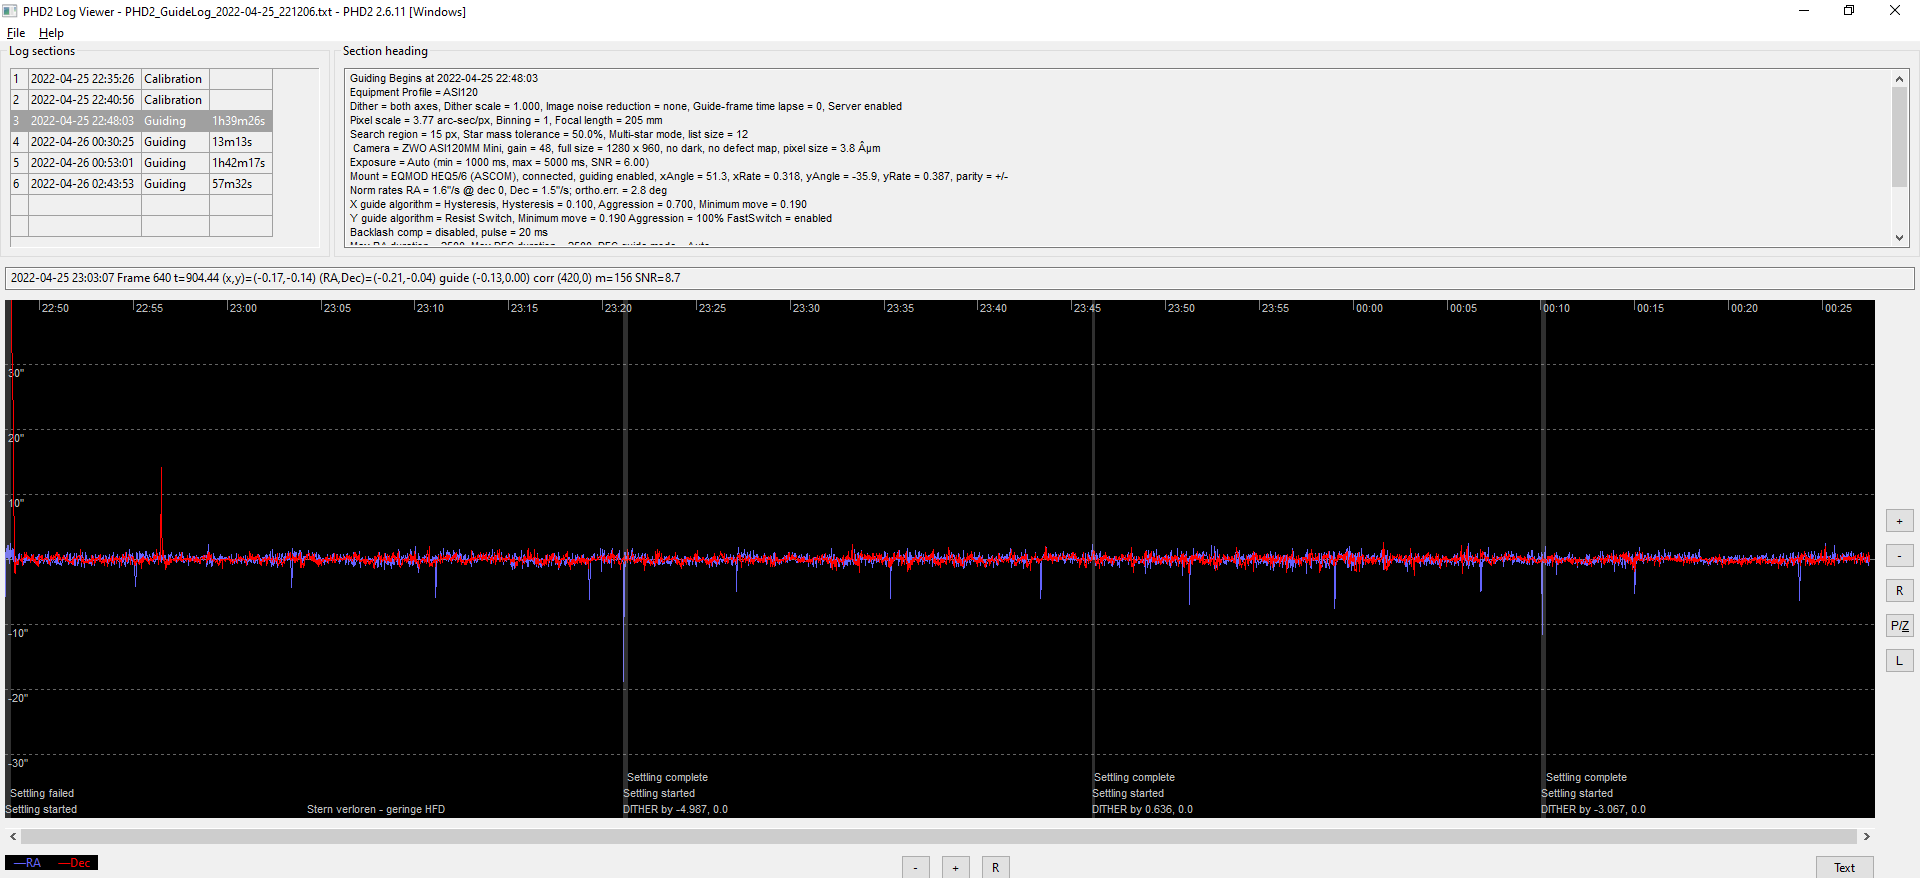1920x878 pixels.
Task: Open the Help menu
Action: (51, 33)
